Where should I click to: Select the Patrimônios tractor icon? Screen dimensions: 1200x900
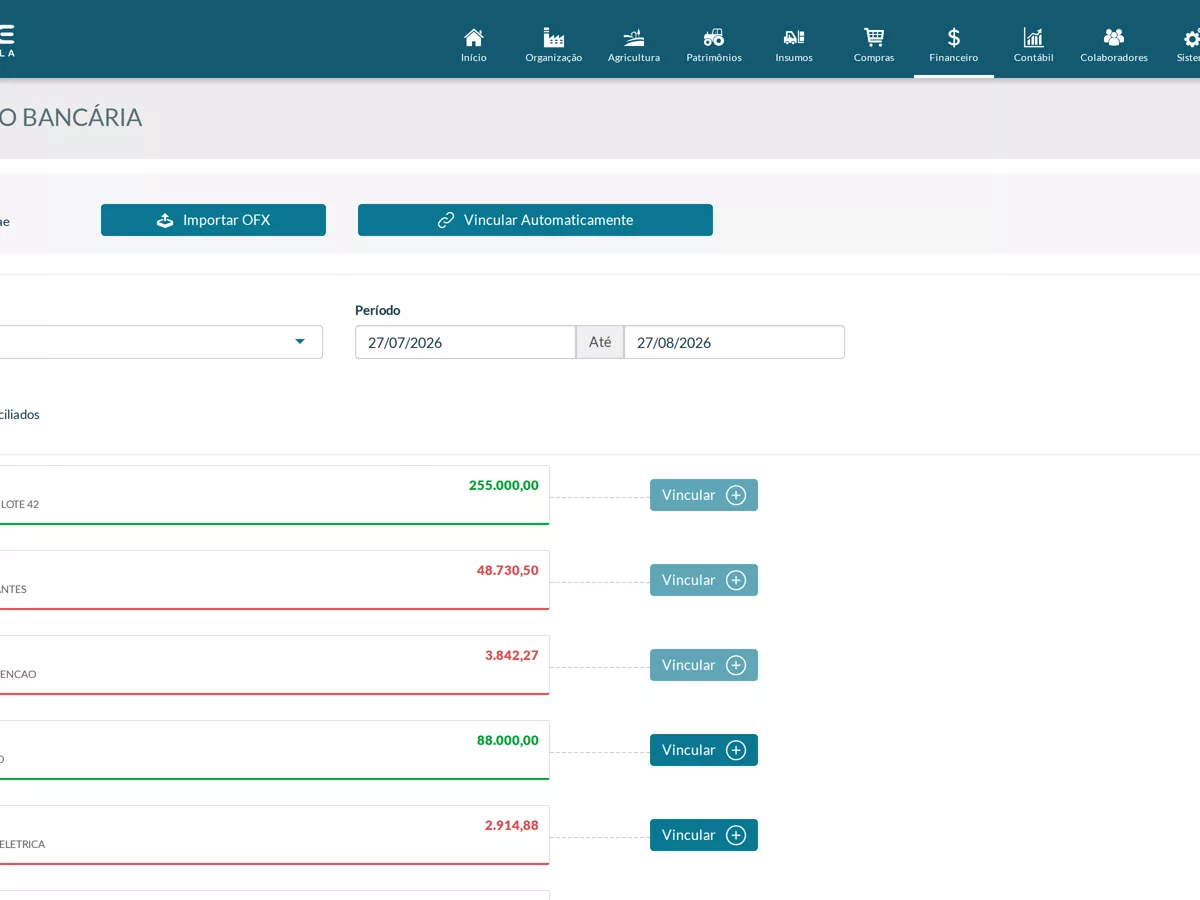click(x=714, y=38)
